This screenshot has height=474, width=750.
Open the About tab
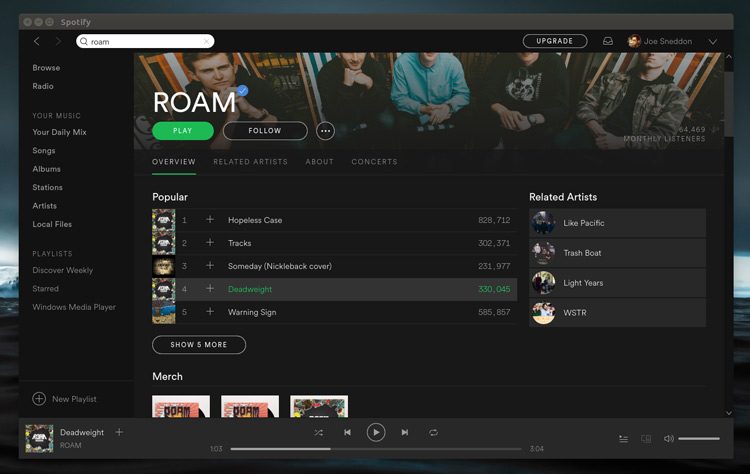pyautogui.click(x=320, y=162)
